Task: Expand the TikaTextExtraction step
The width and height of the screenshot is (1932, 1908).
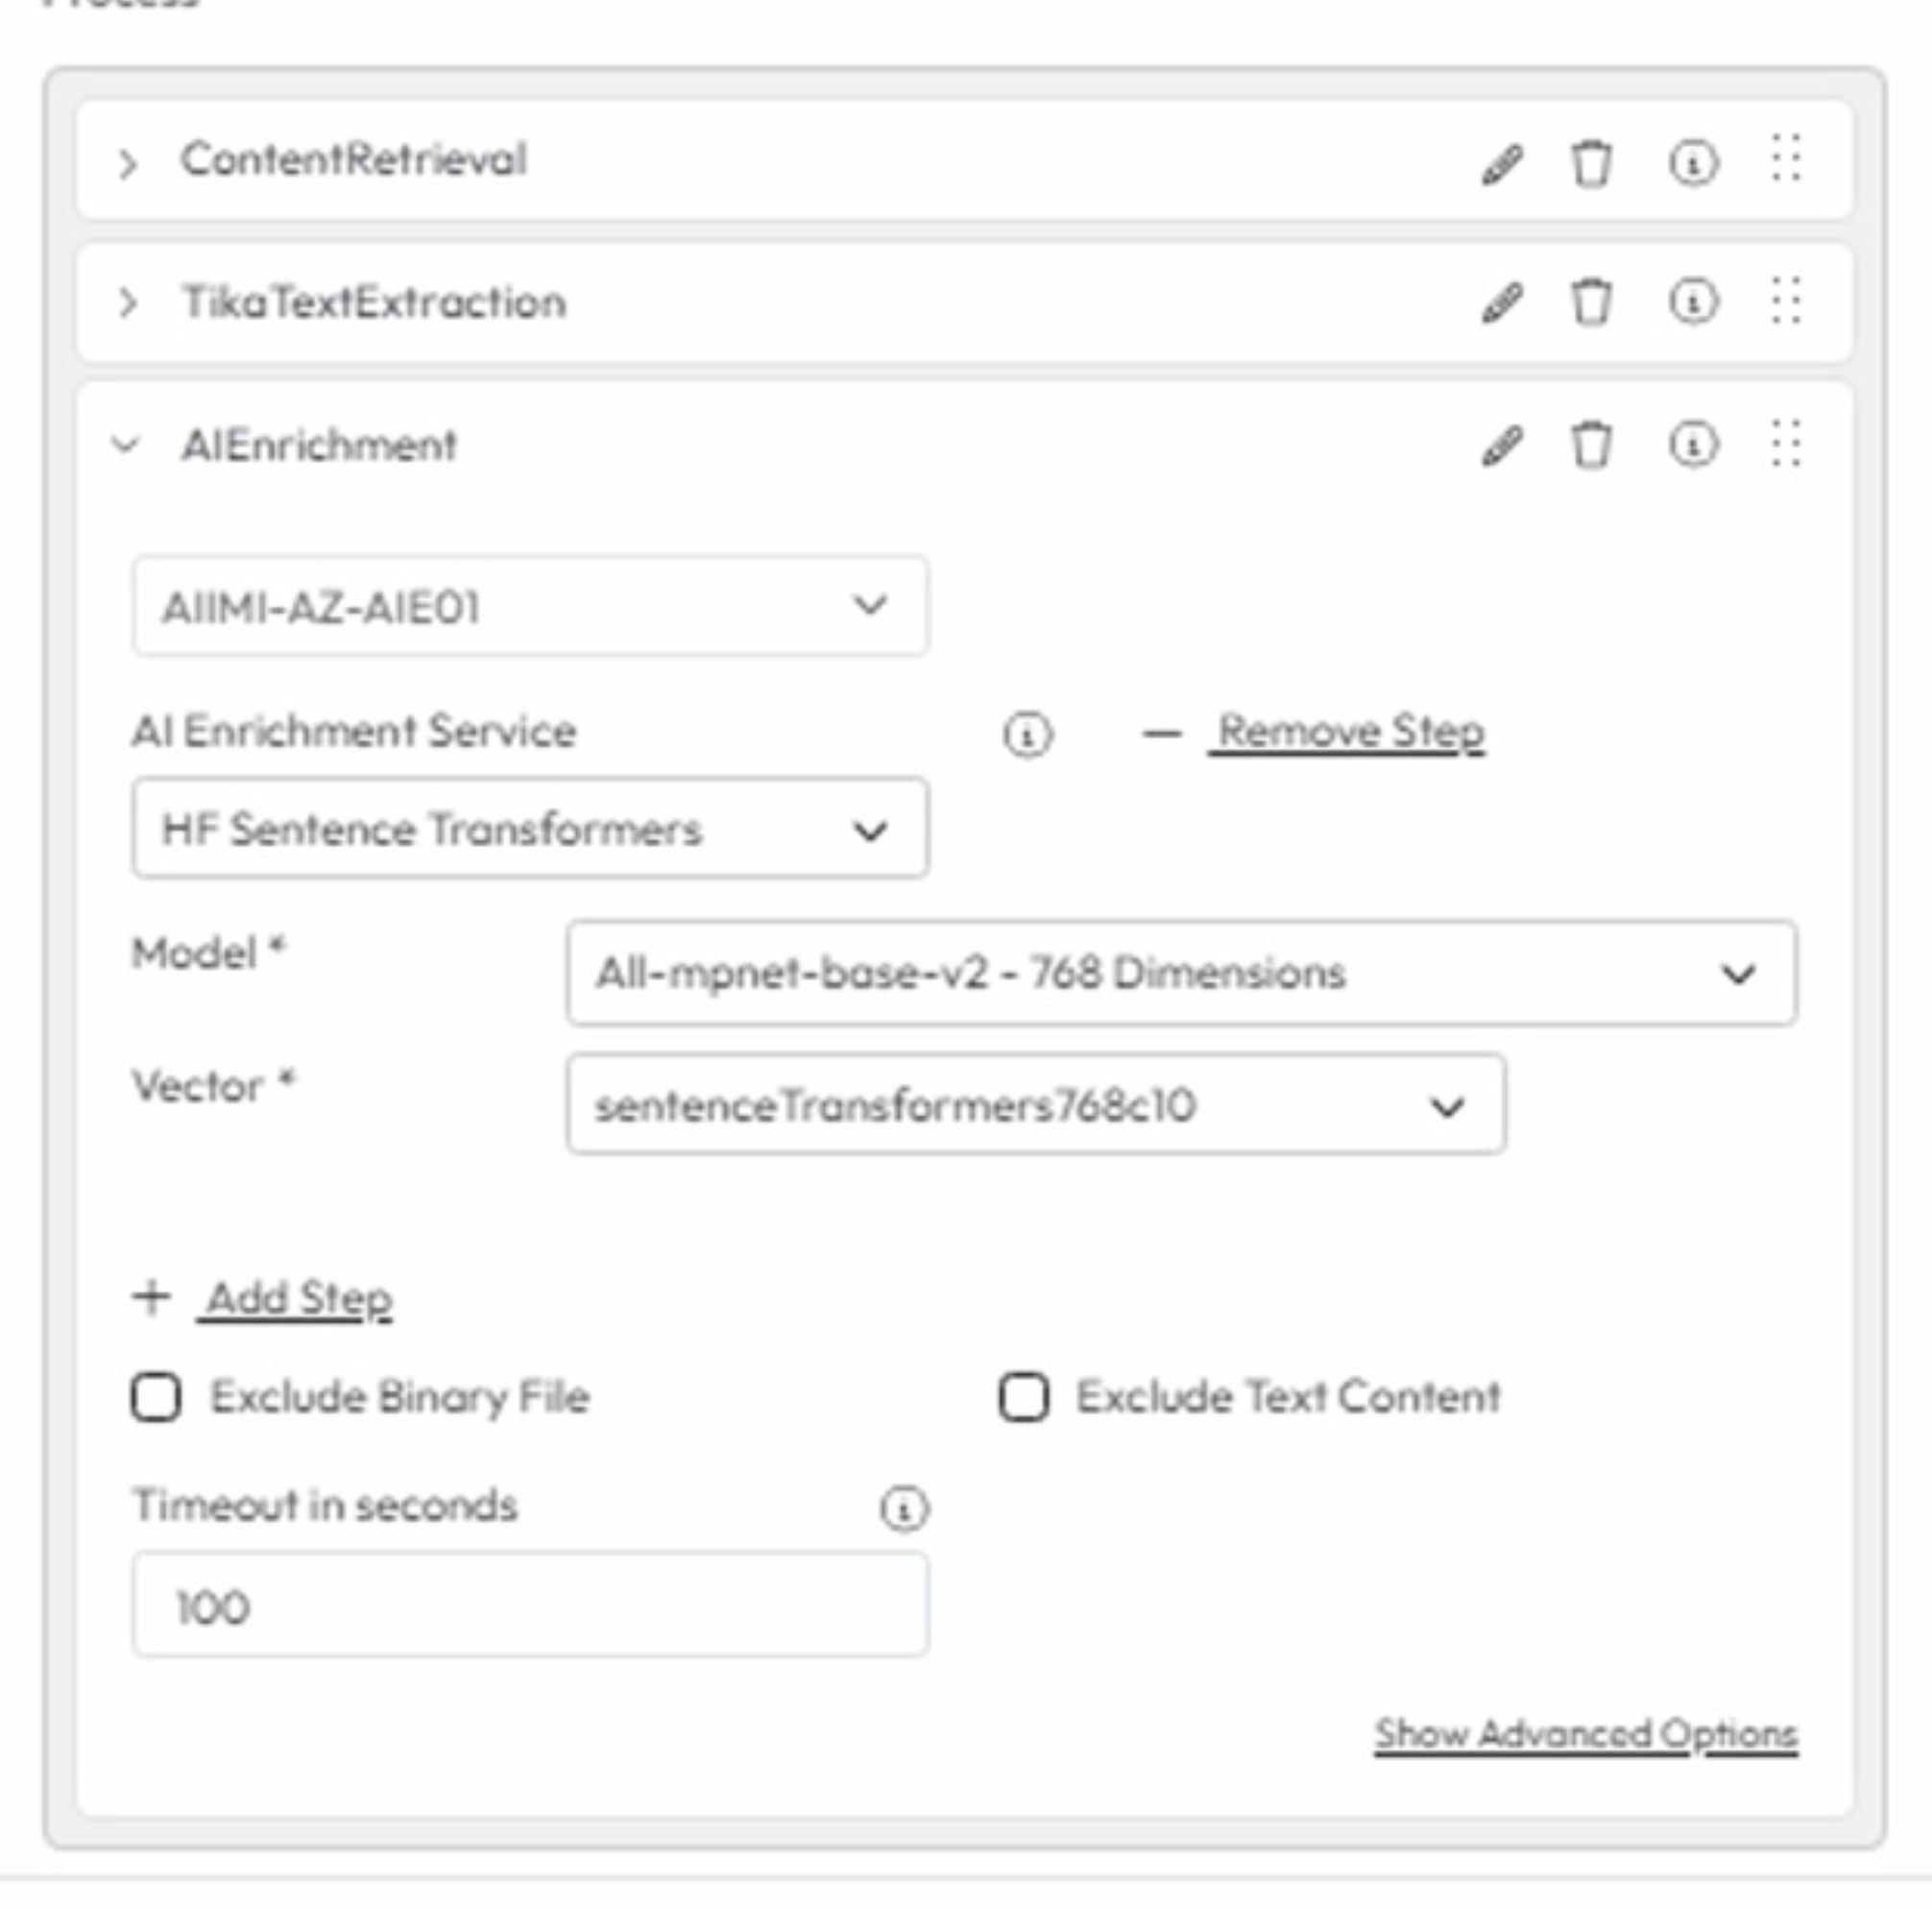Action: [127, 302]
